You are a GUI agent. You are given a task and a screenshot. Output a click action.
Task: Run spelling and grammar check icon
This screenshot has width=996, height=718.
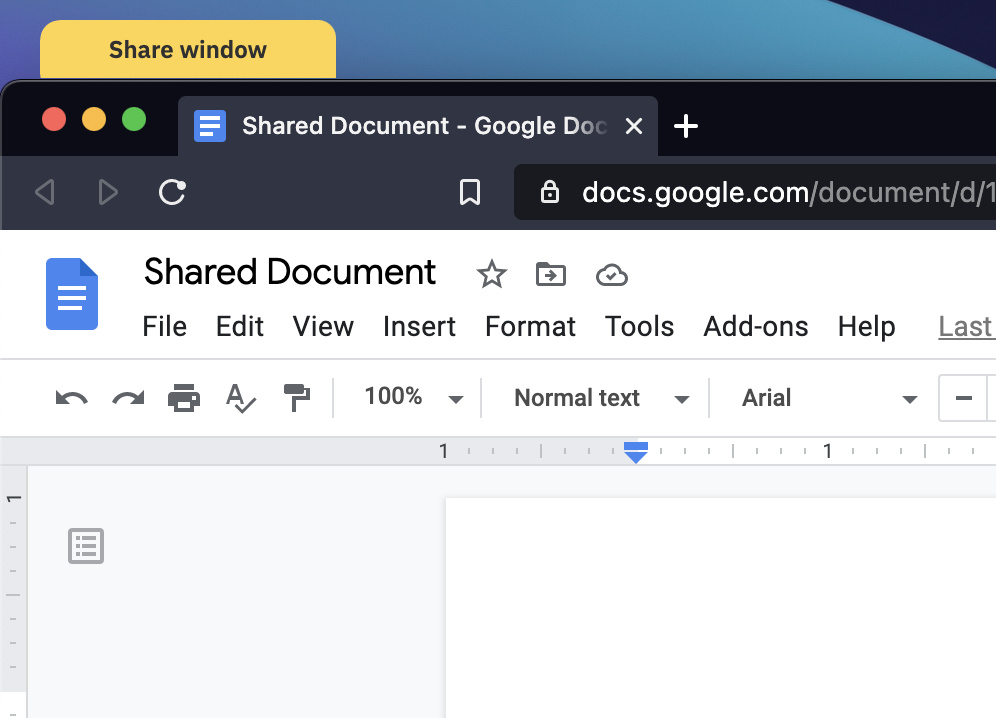tap(240, 398)
